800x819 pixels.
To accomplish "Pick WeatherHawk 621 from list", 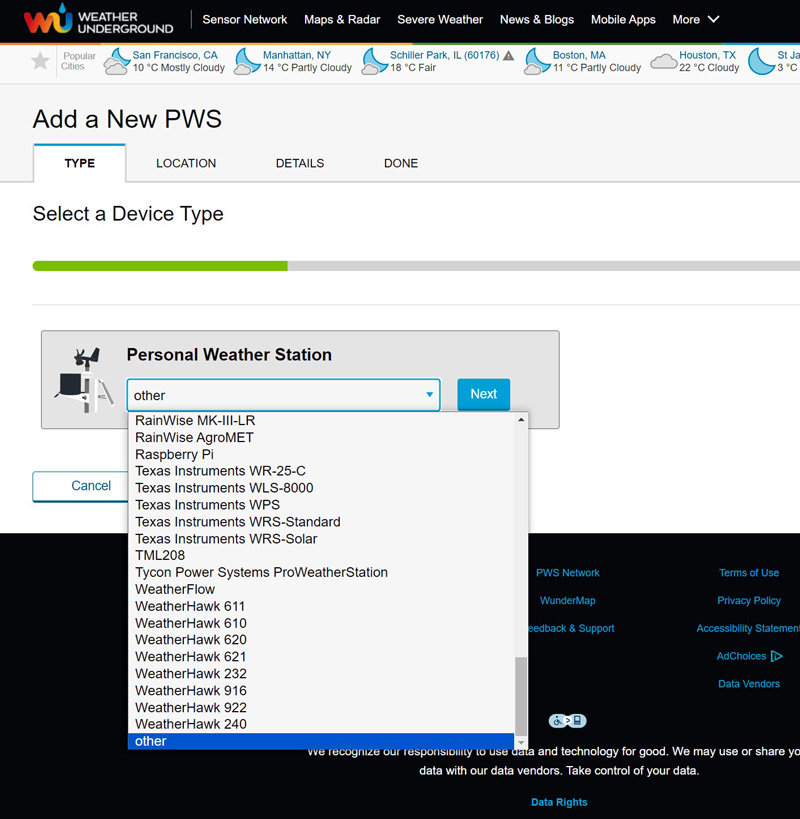I will click(x=321, y=657).
